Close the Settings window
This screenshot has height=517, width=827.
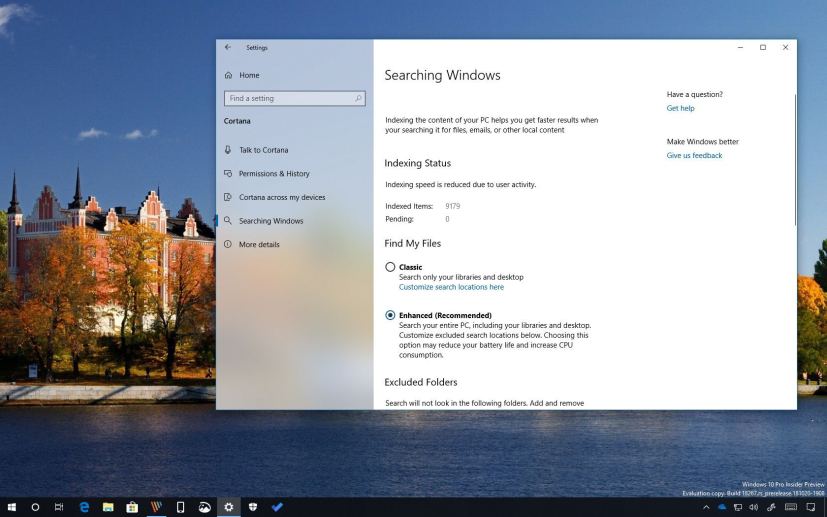coord(785,47)
